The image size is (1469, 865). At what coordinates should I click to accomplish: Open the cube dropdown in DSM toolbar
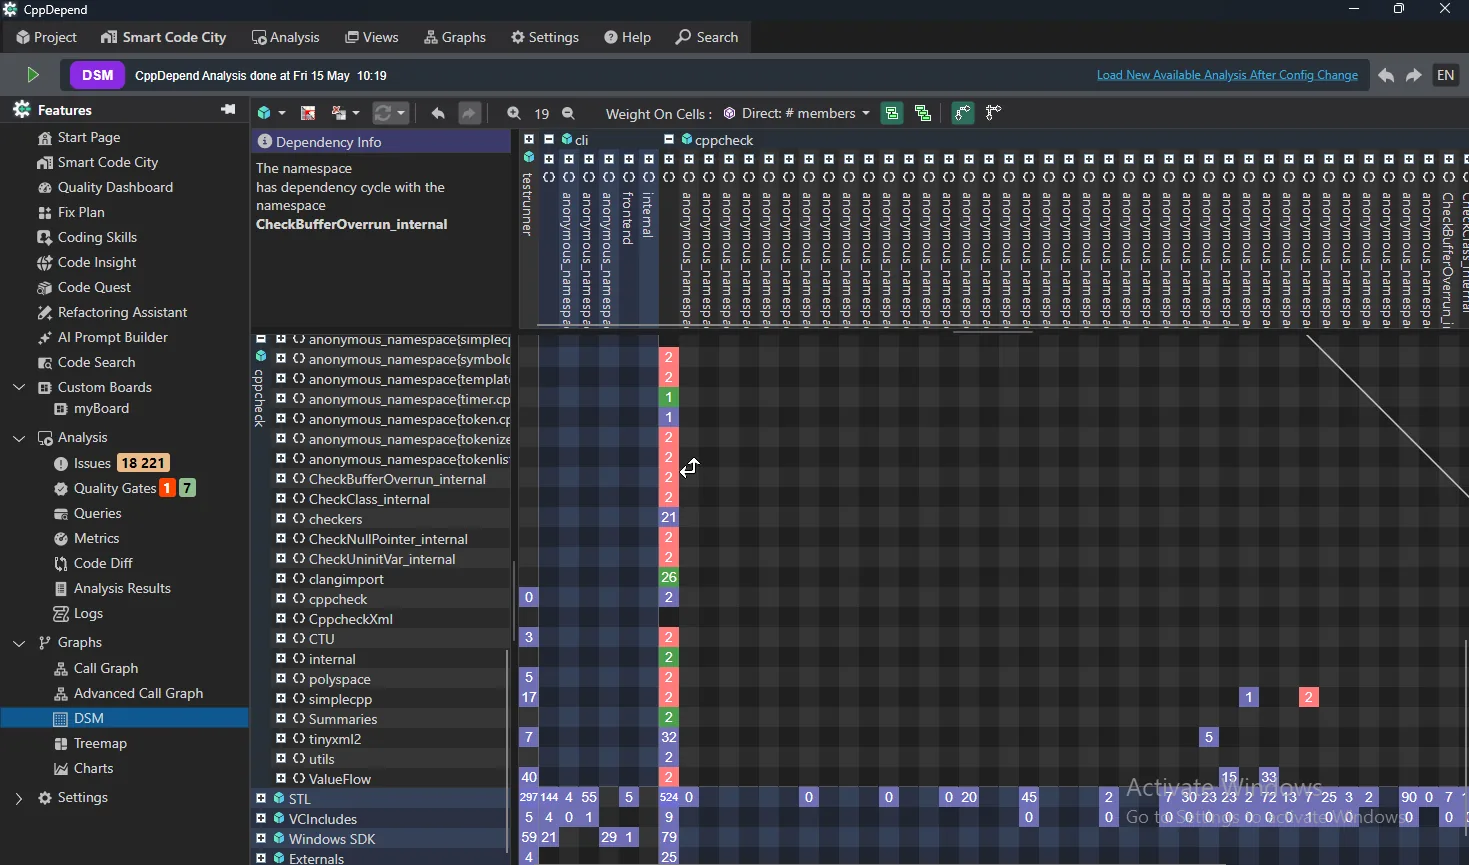(x=271, y=113)
